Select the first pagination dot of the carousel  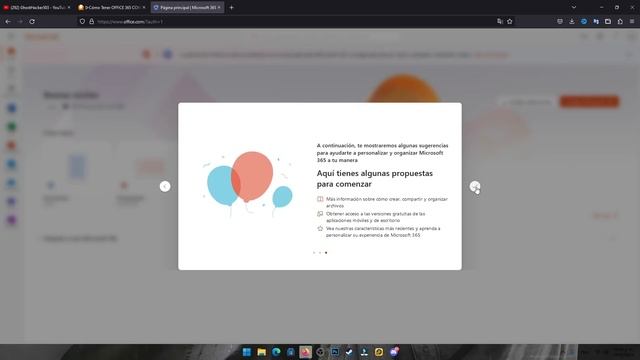[314, 253]
